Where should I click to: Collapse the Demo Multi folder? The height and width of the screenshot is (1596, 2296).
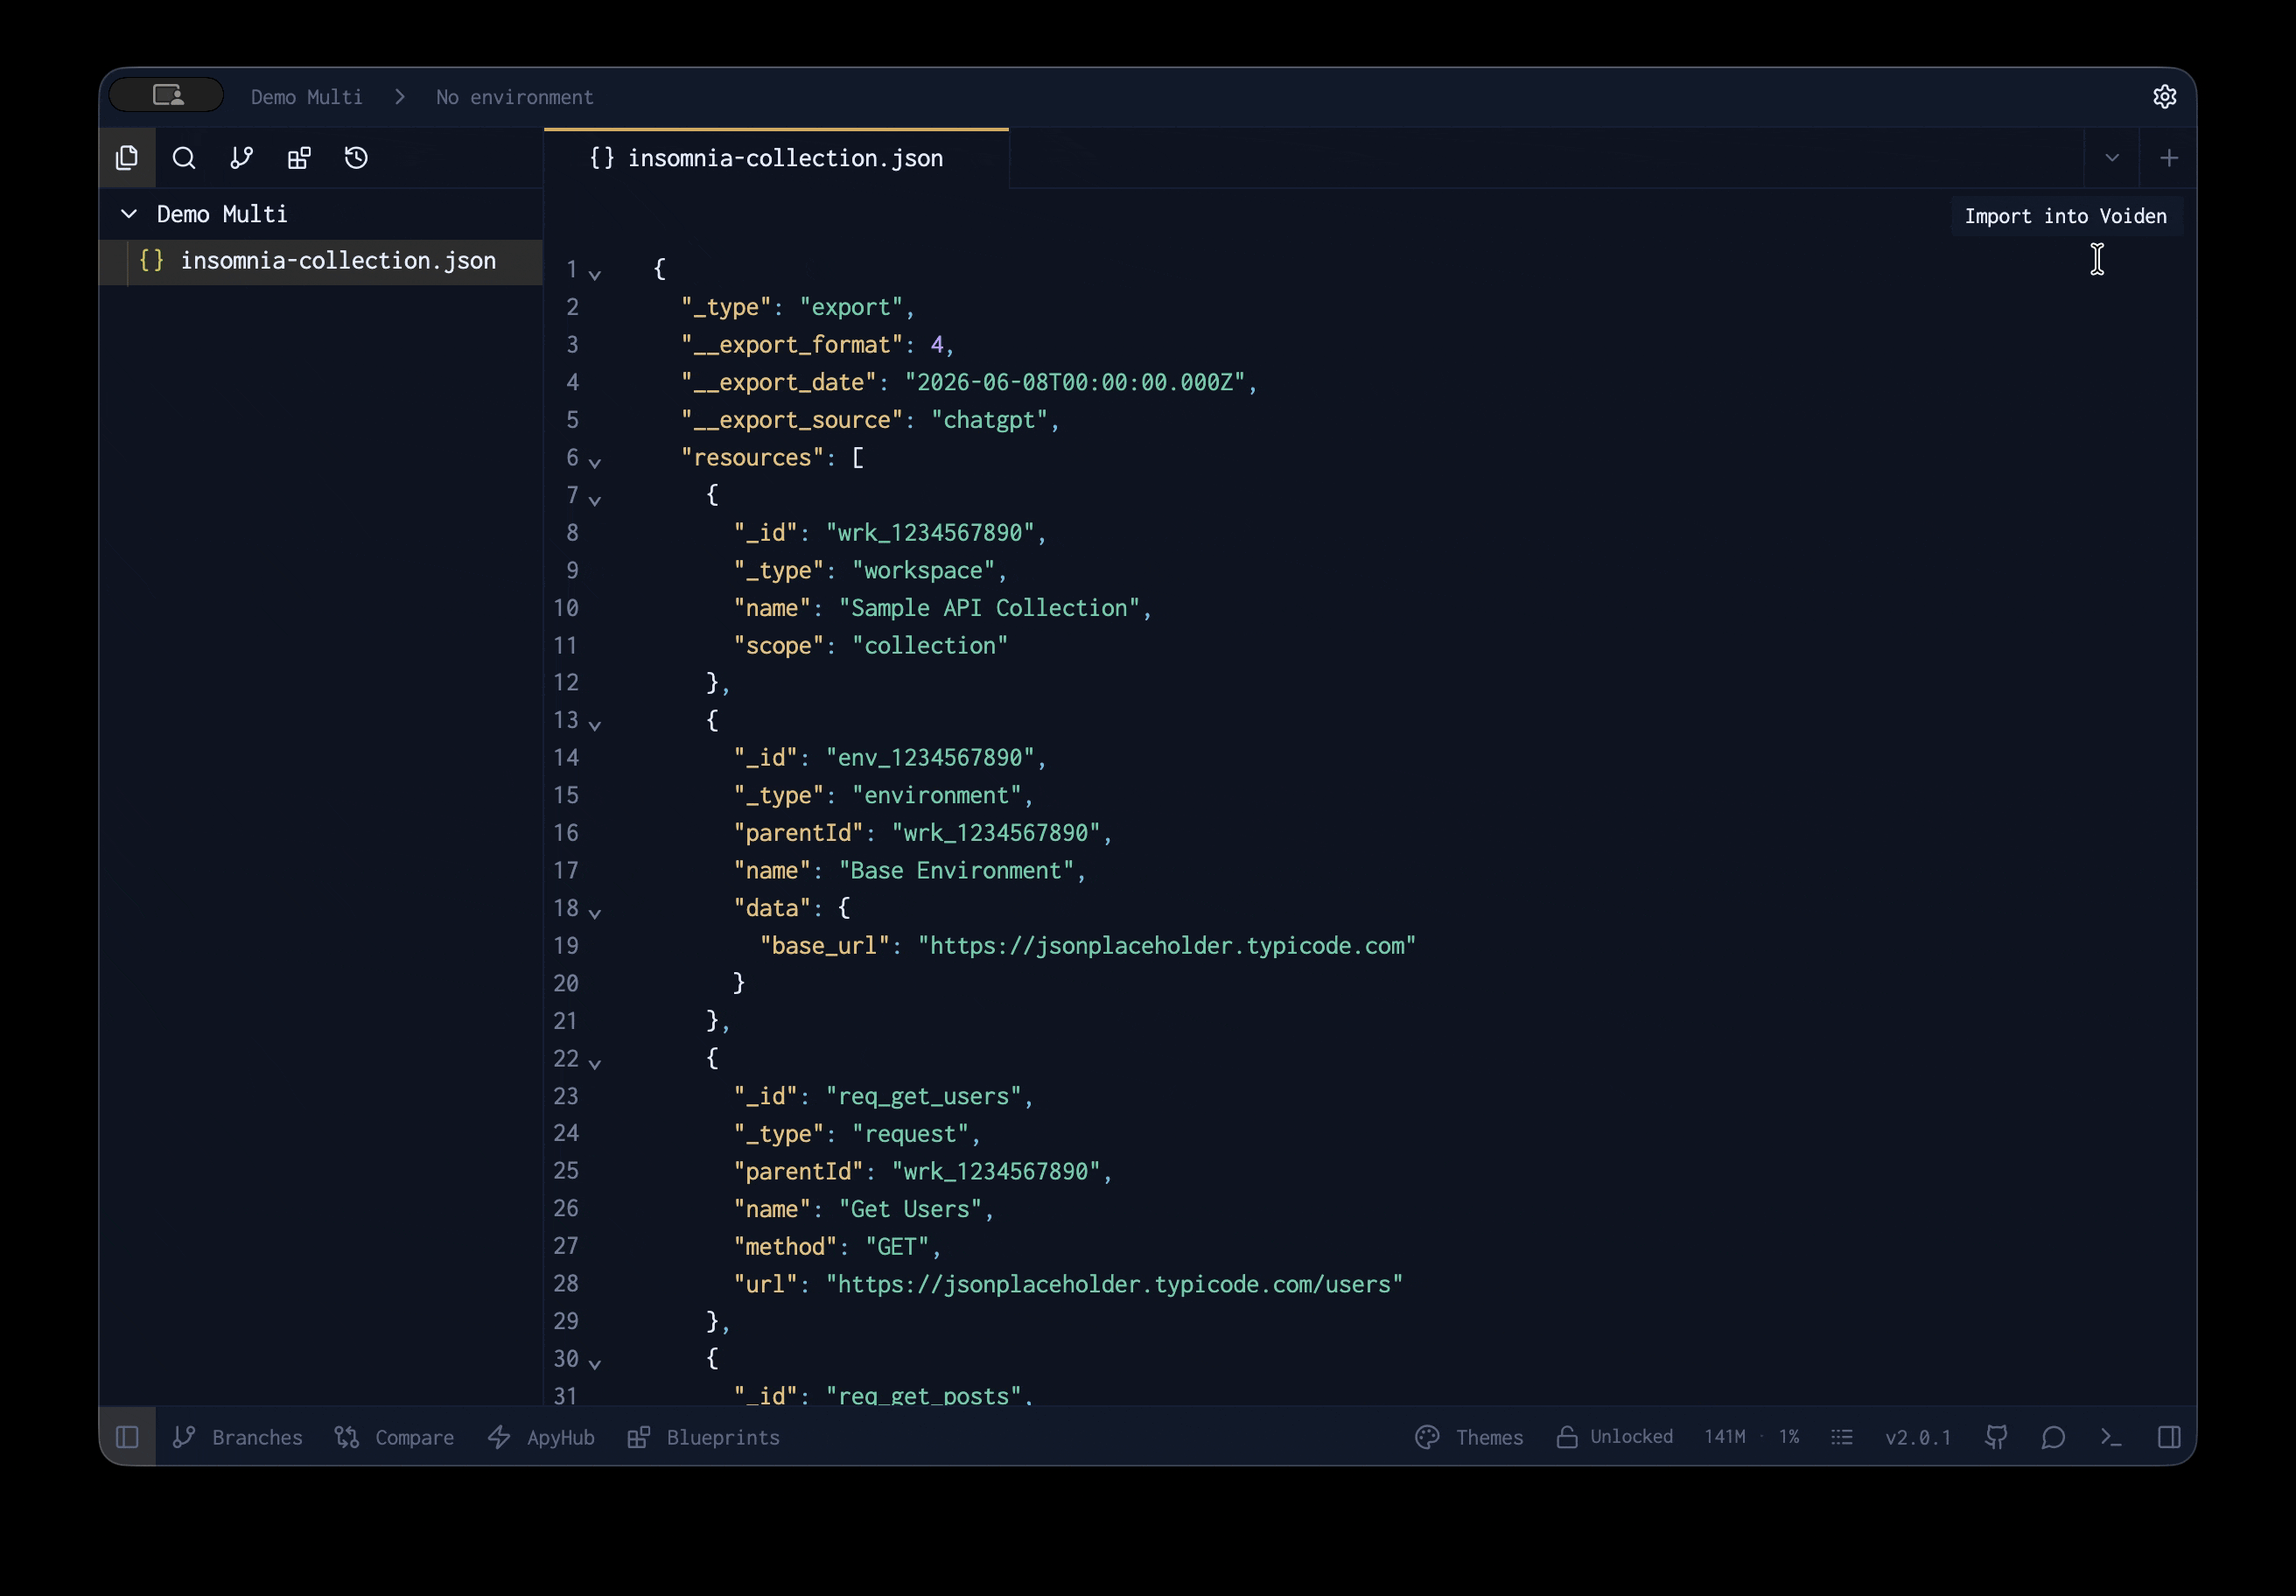[129, 214]
